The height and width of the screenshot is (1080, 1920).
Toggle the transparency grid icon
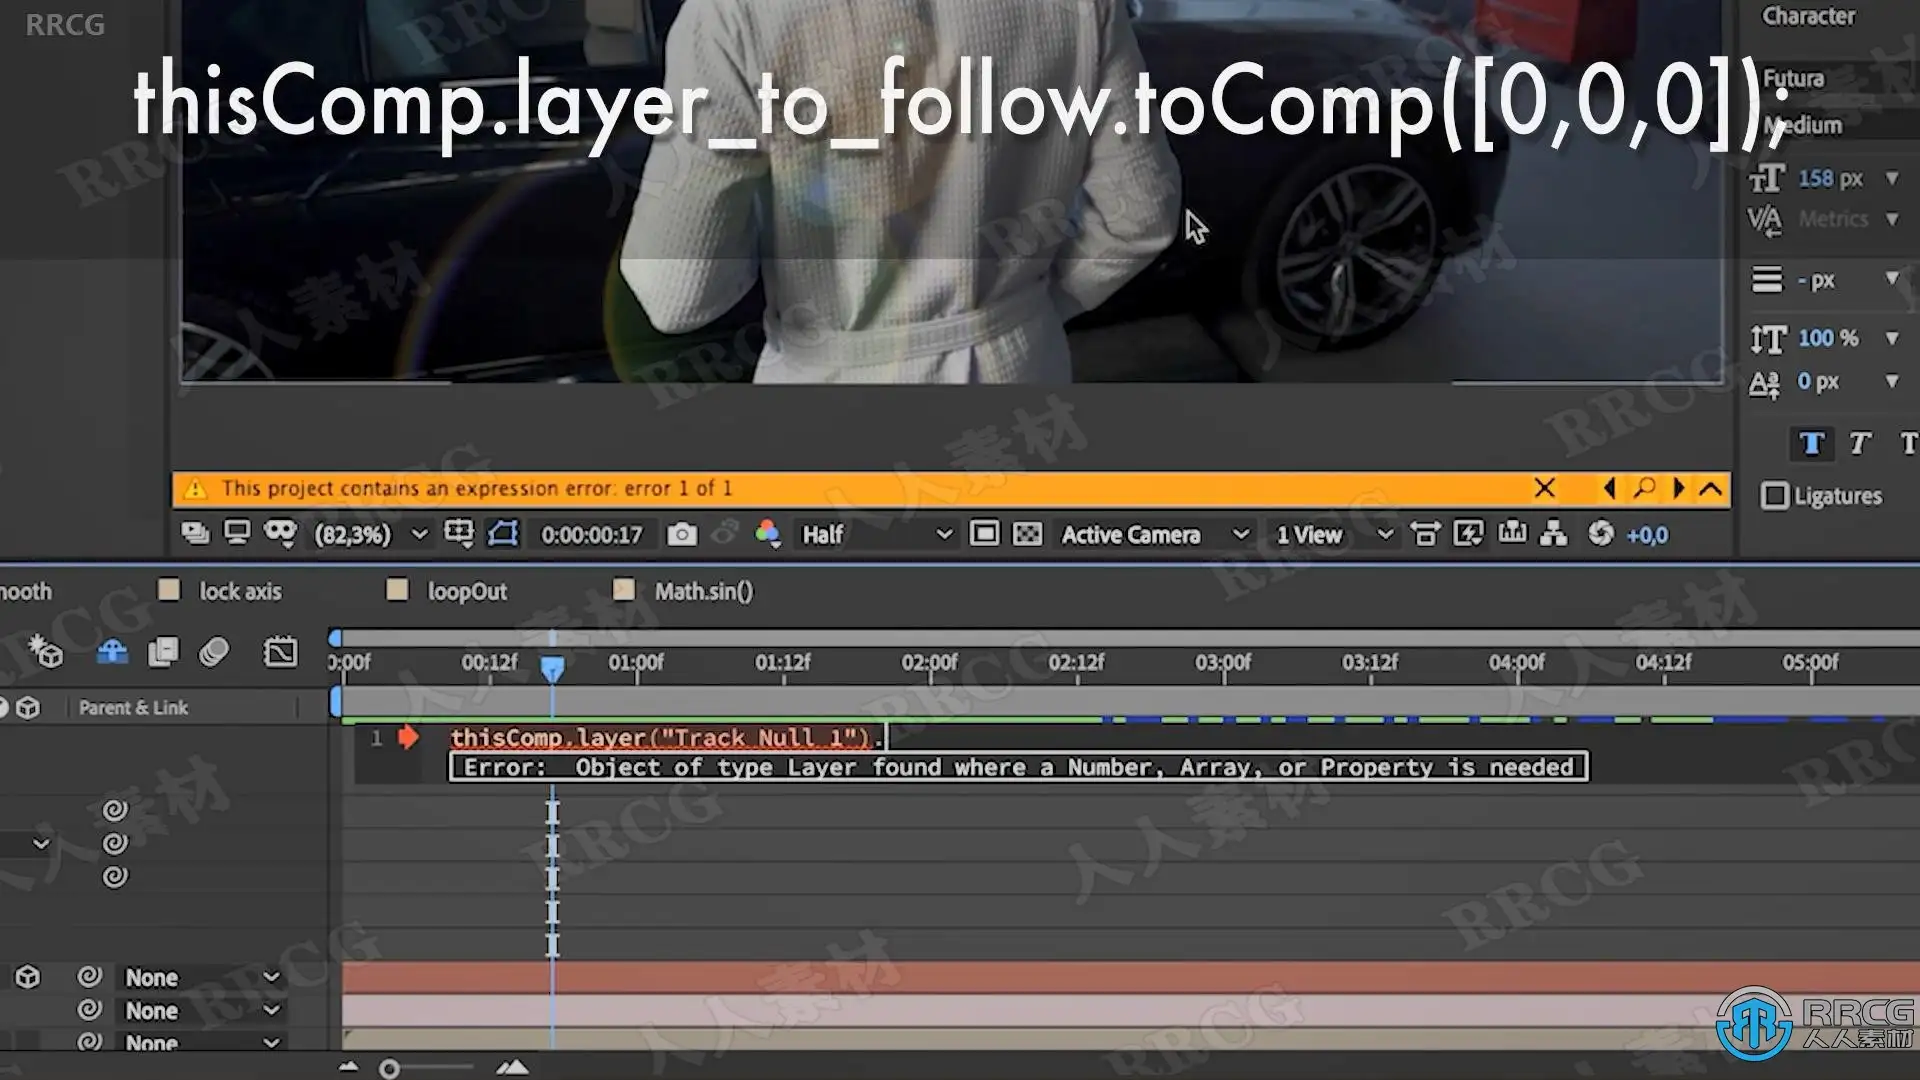[x=1027, y=535]
